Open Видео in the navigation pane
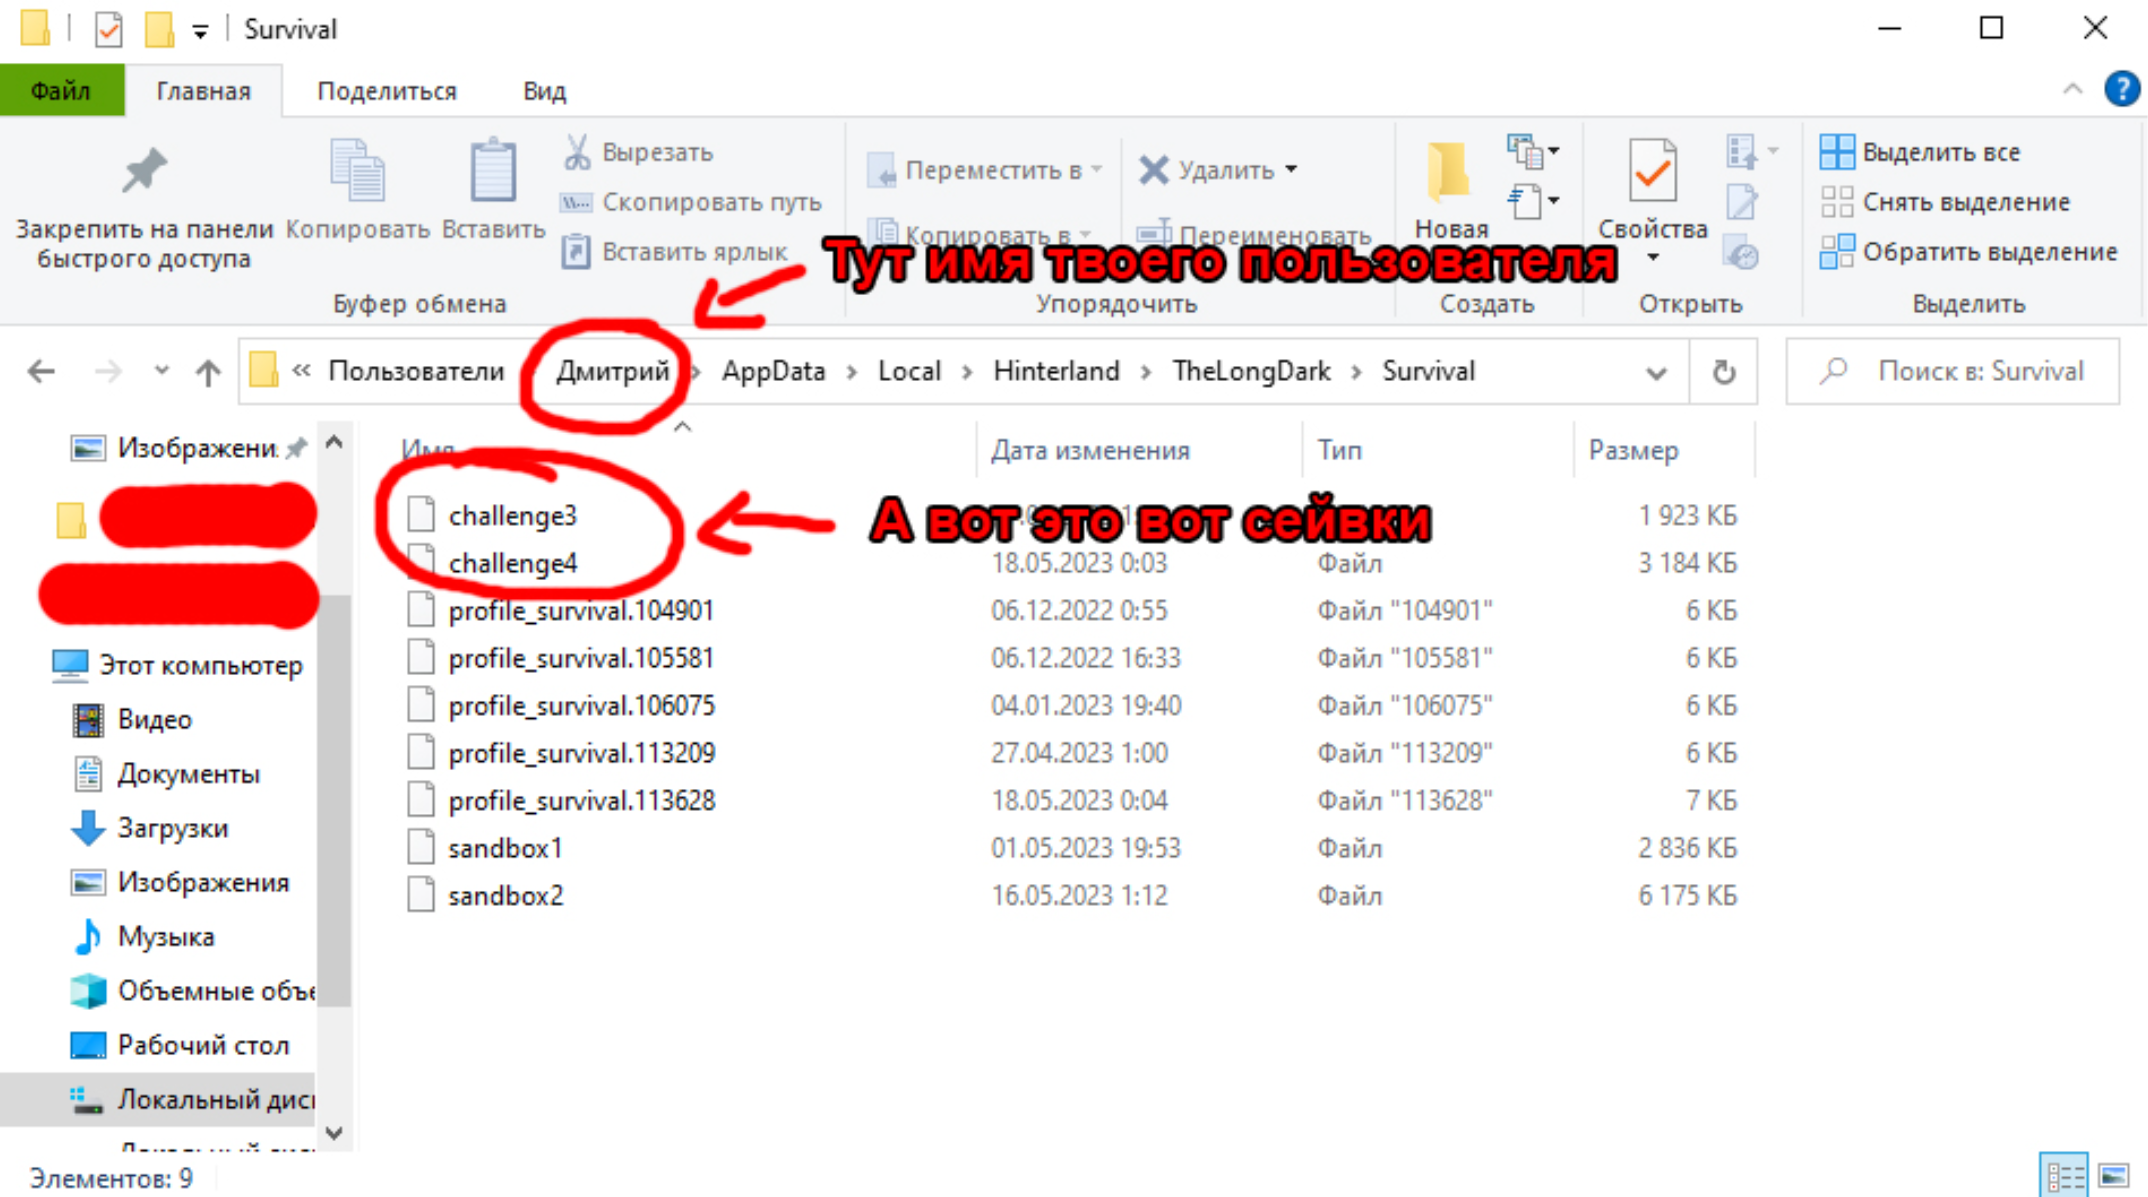 click(x=132, y=719)
